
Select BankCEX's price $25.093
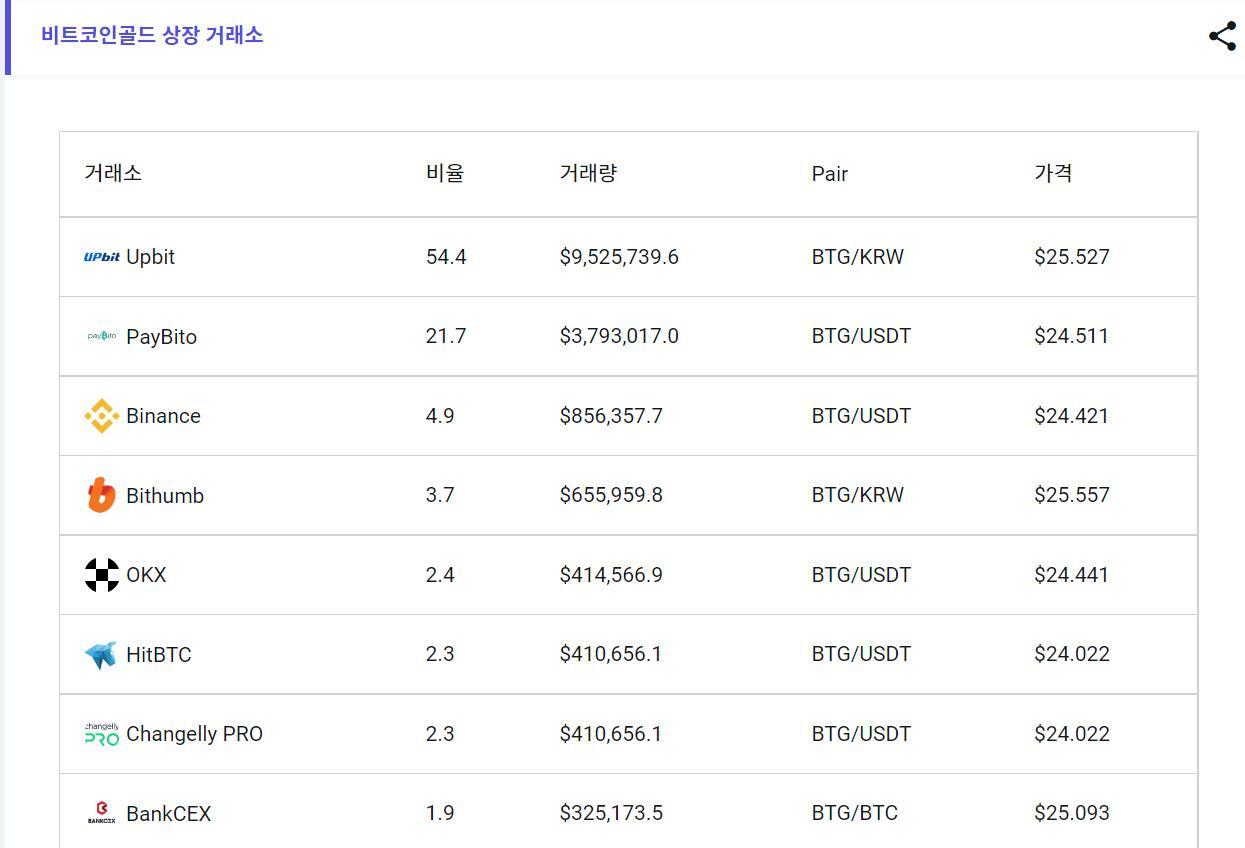point(1072,813)
